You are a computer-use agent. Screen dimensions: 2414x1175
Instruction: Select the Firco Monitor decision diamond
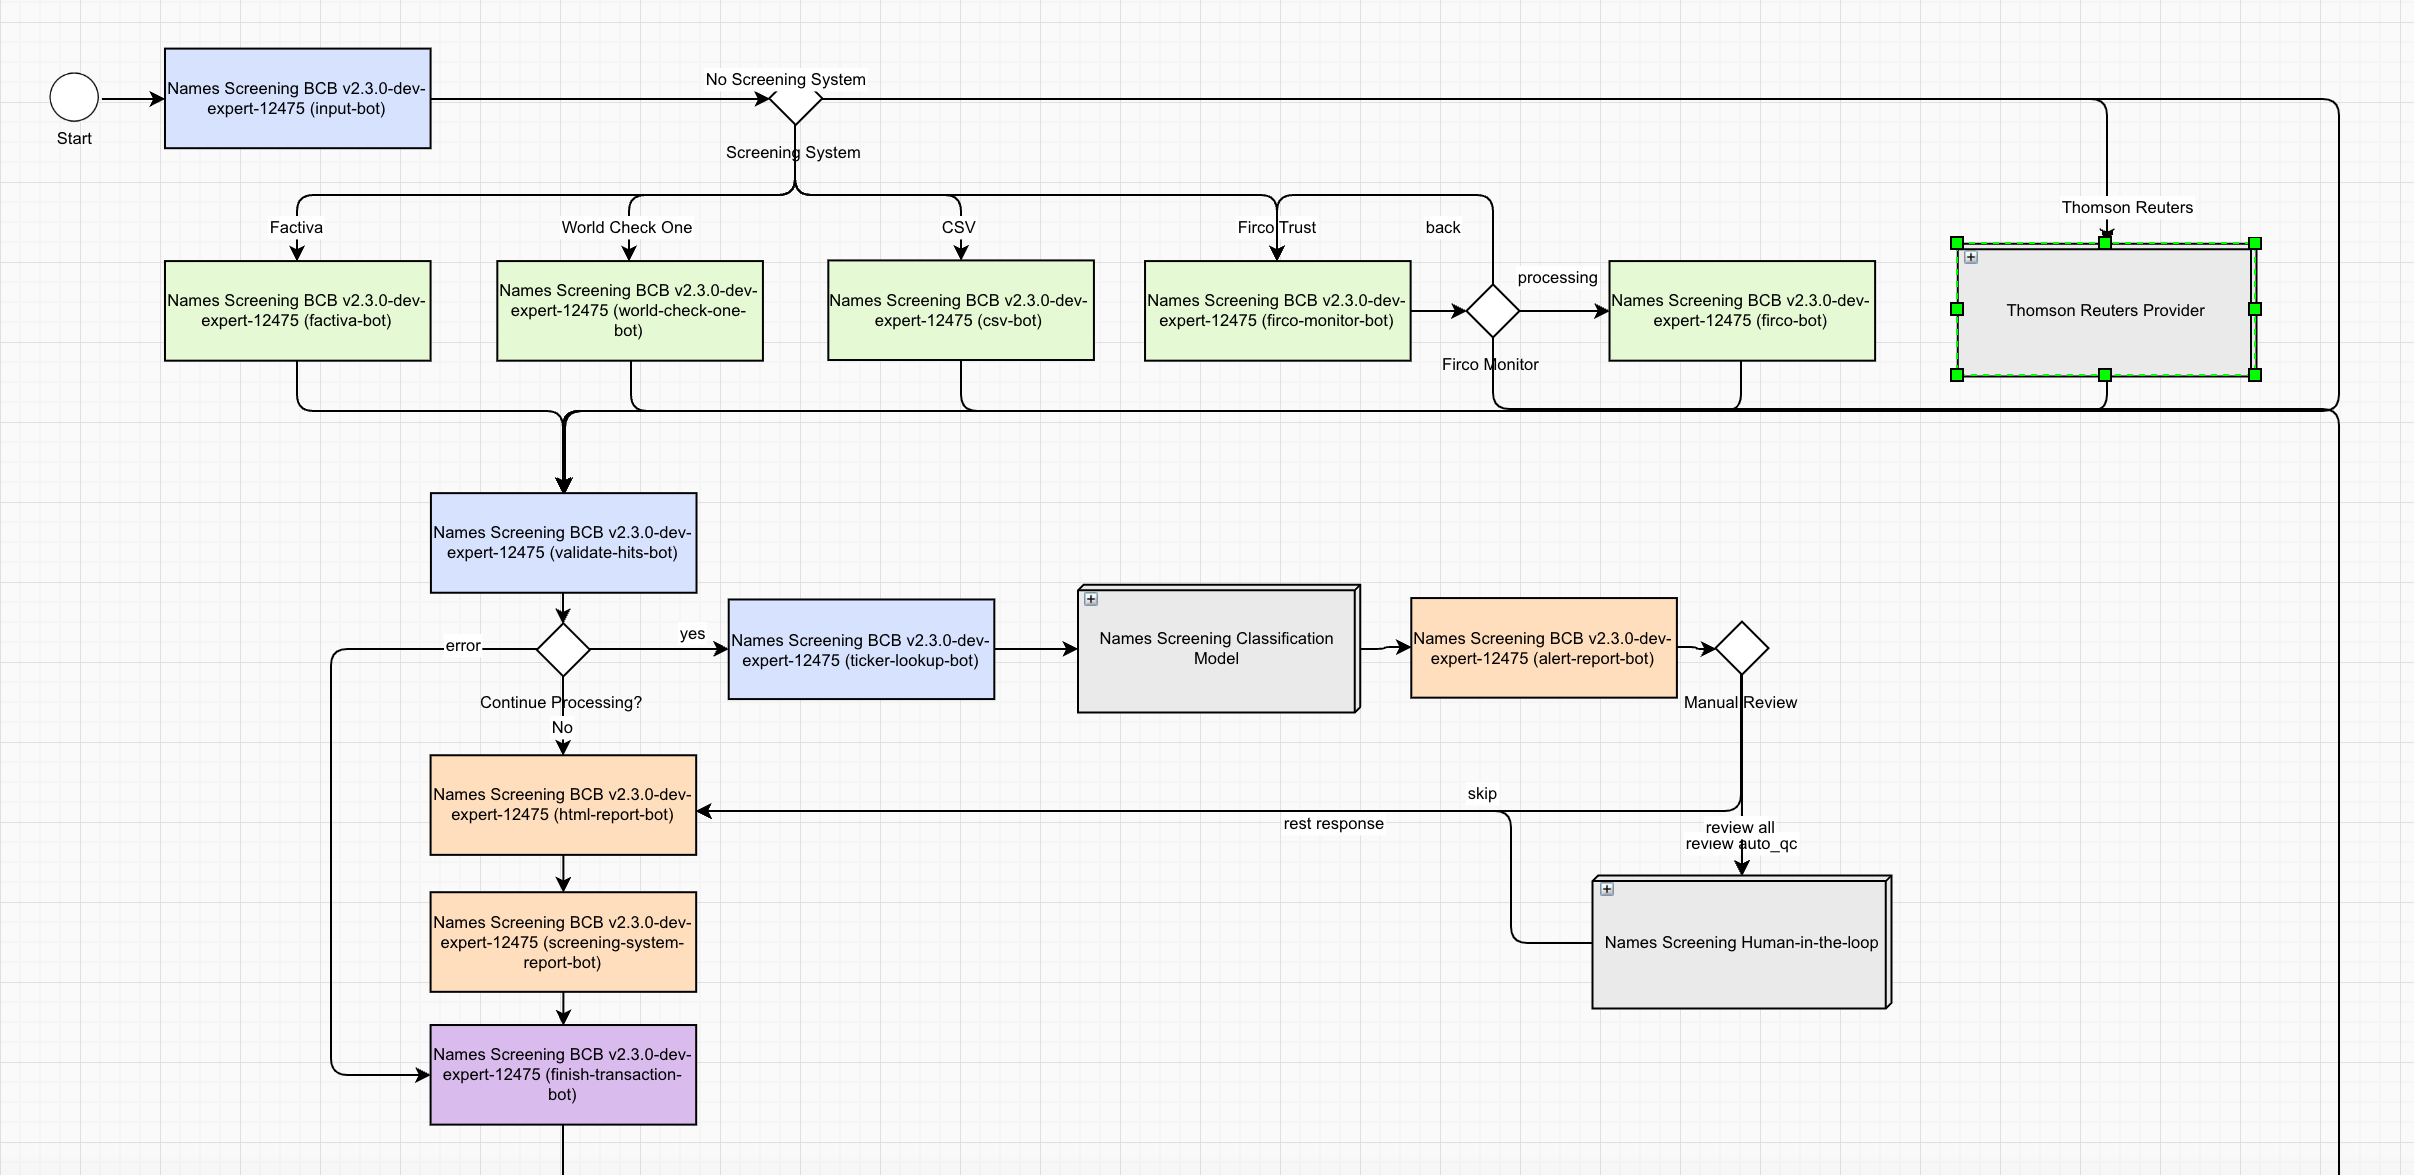(x=1493, y=311)
